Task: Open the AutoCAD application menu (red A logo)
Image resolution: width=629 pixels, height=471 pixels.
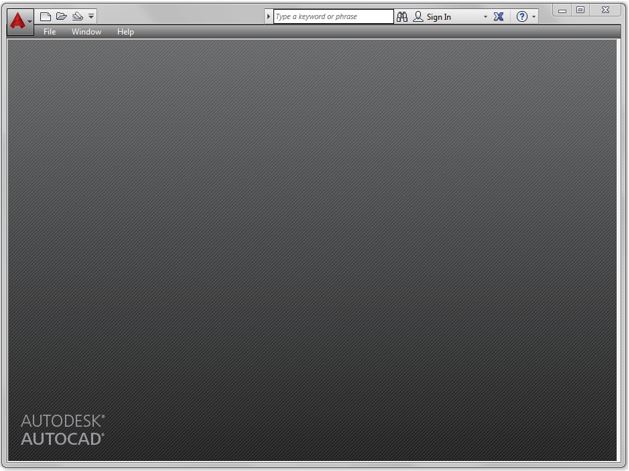Action: point(18,19)
